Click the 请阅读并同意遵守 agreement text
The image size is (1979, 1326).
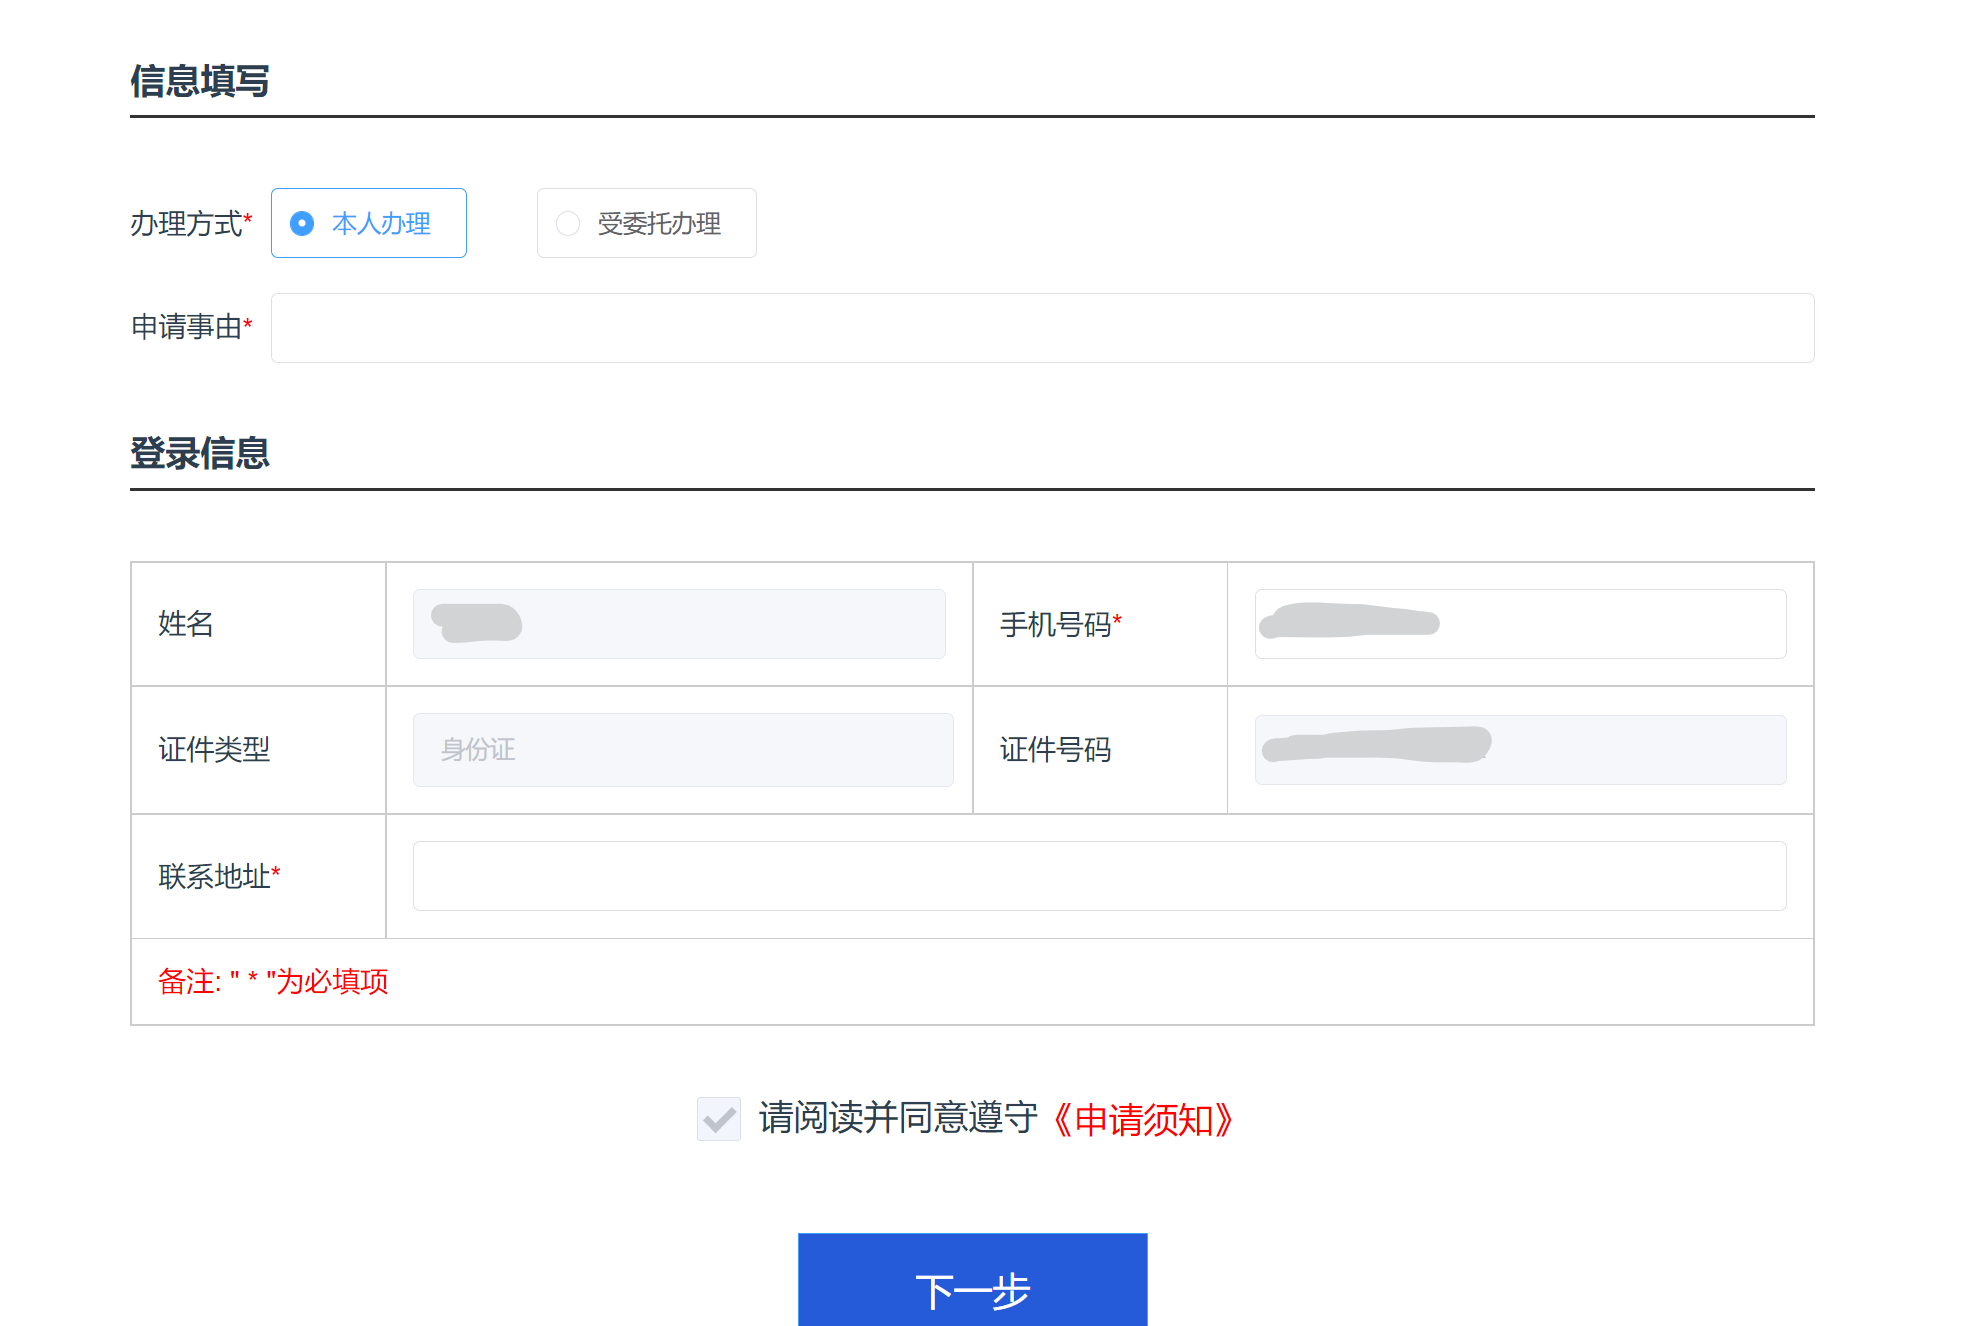point(897,1119)
